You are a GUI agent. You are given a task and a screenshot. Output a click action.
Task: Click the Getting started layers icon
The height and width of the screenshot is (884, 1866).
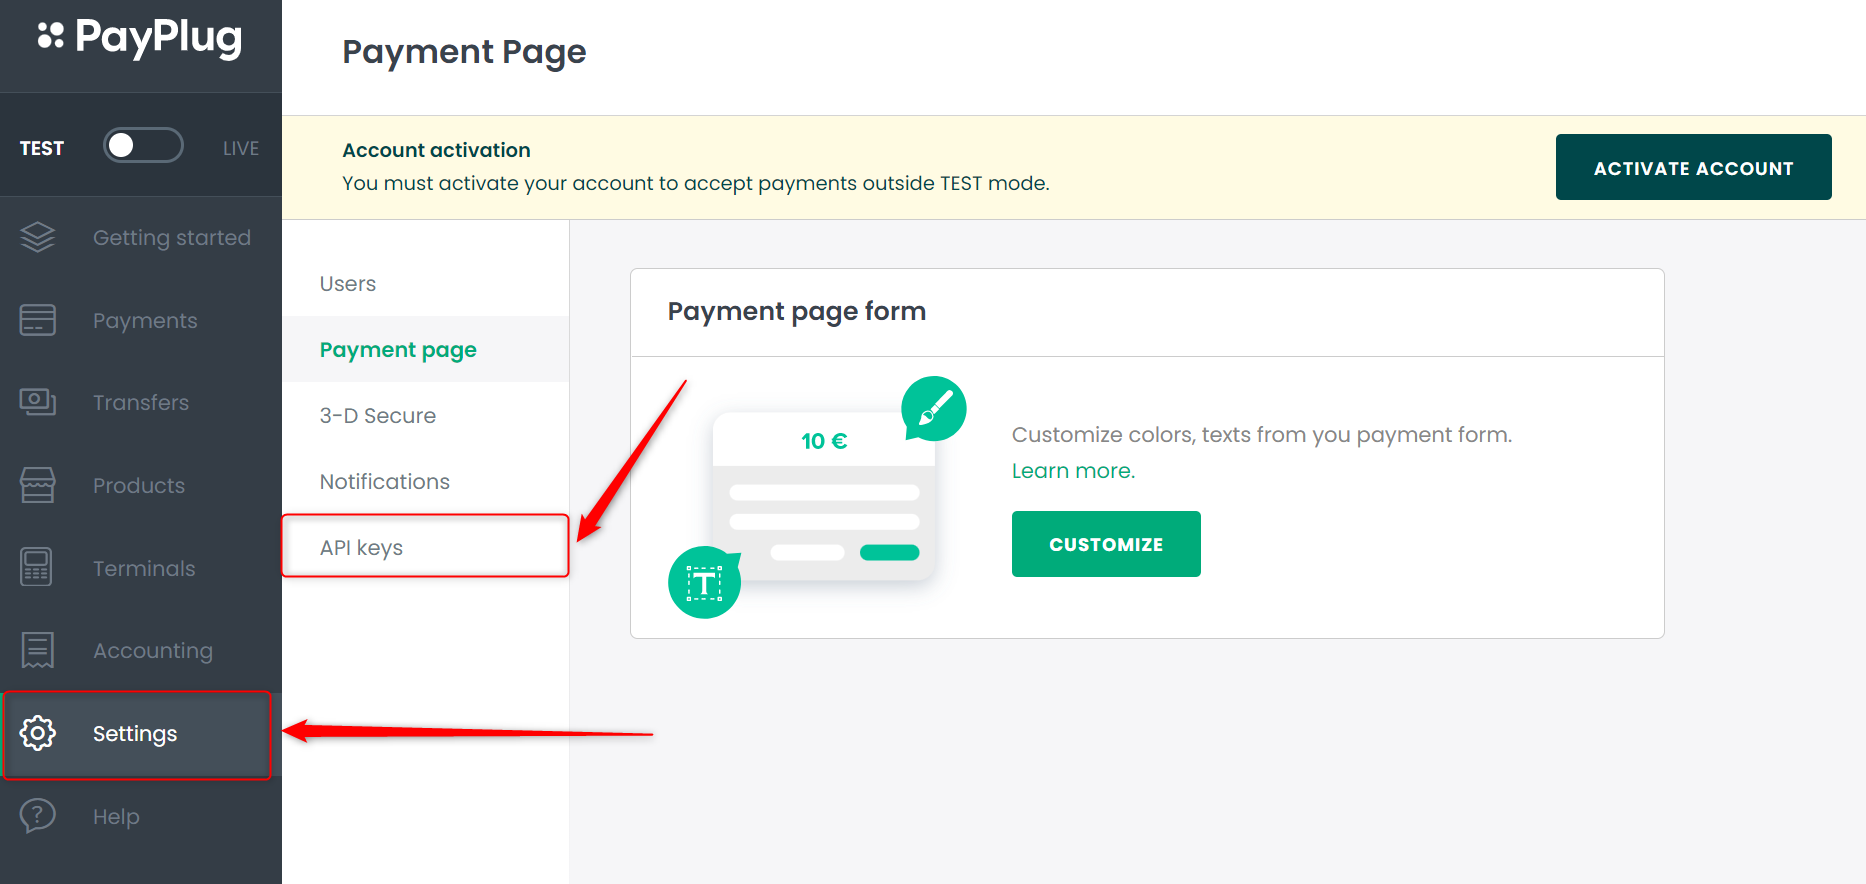click(x=38, y=238)
